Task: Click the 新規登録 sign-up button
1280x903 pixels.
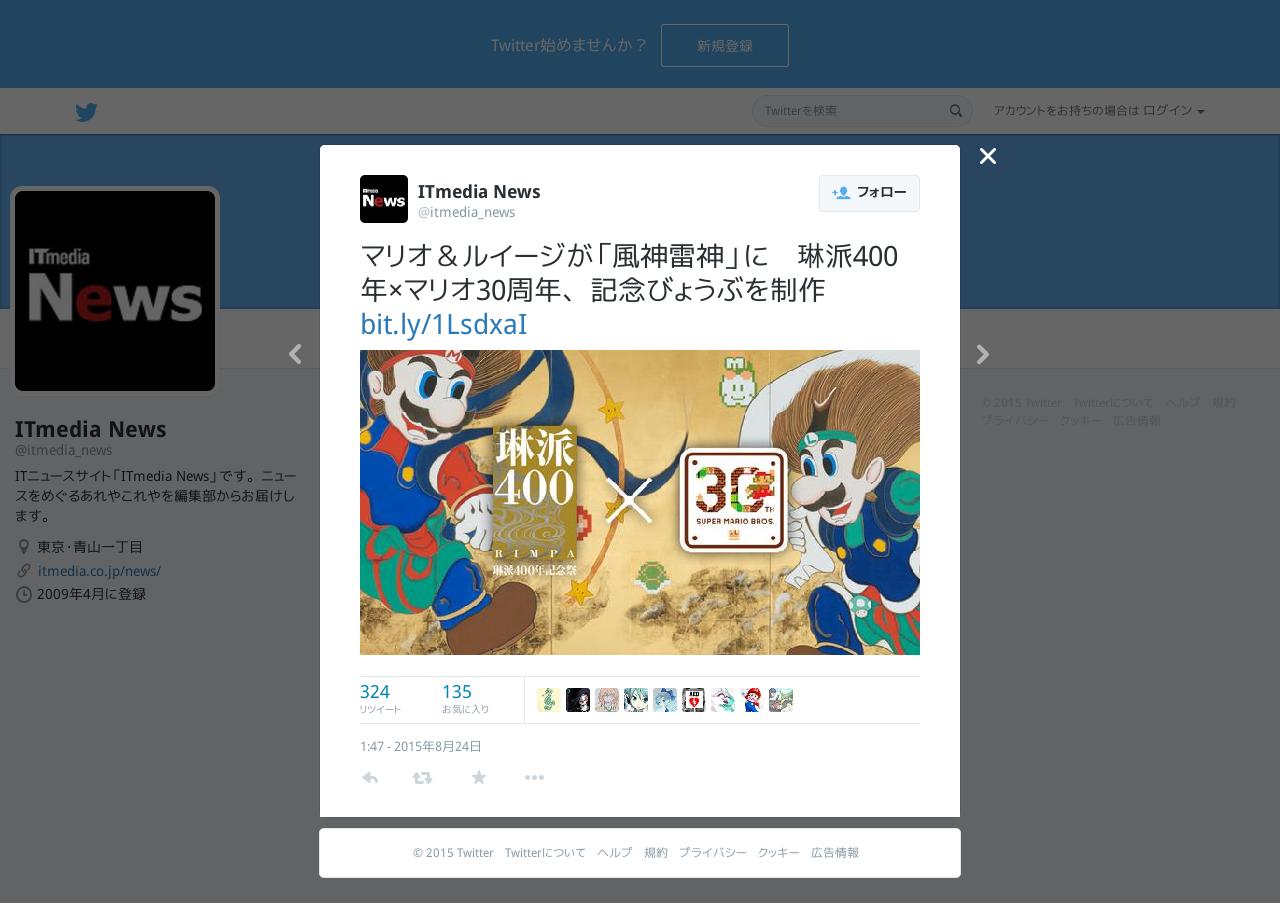Action: (x=725, y=46)
